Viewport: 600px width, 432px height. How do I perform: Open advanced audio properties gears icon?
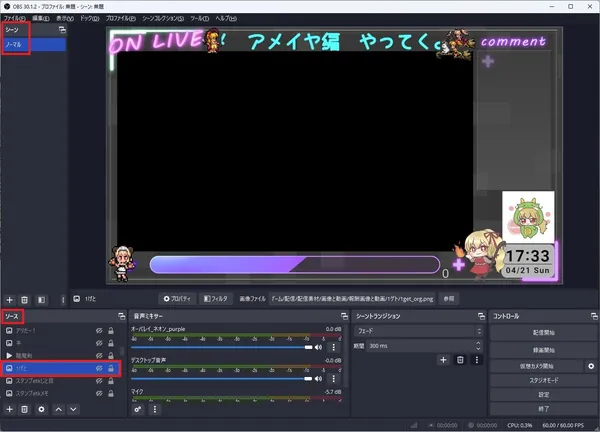138,409
